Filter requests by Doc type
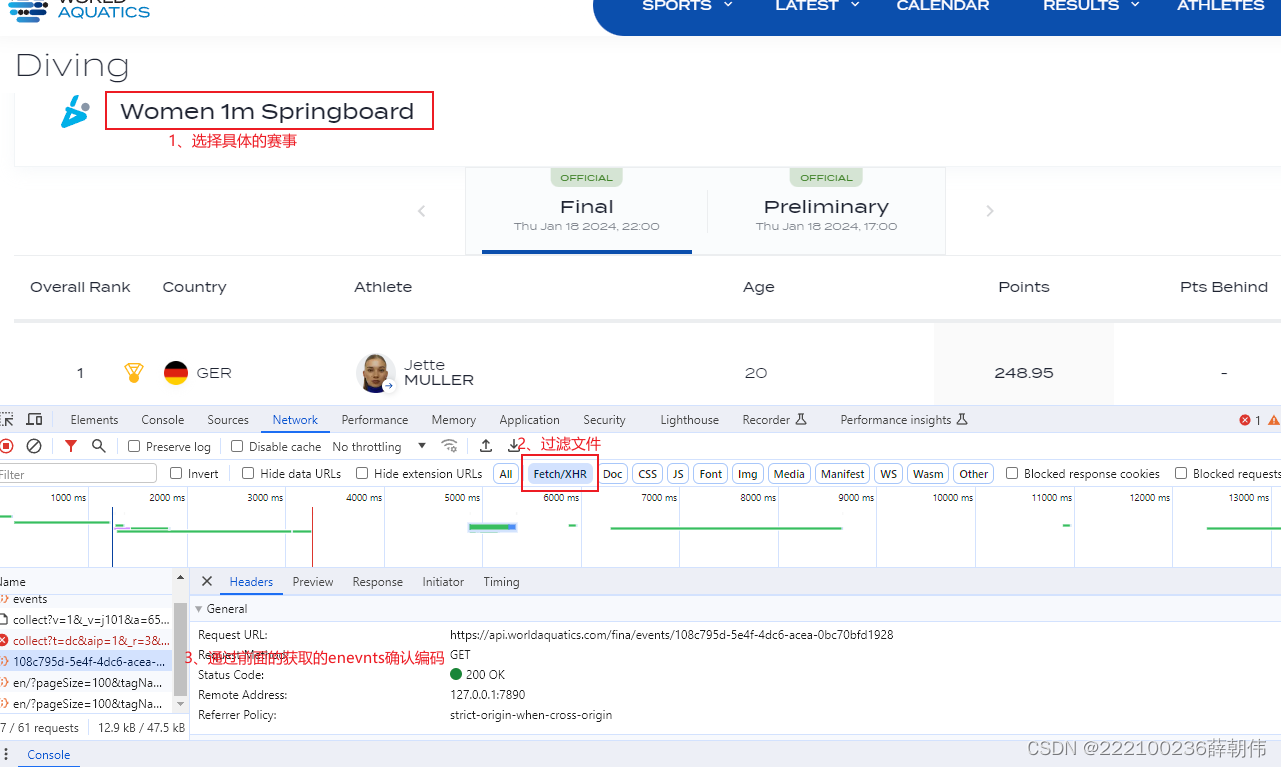 coord(613,474)
